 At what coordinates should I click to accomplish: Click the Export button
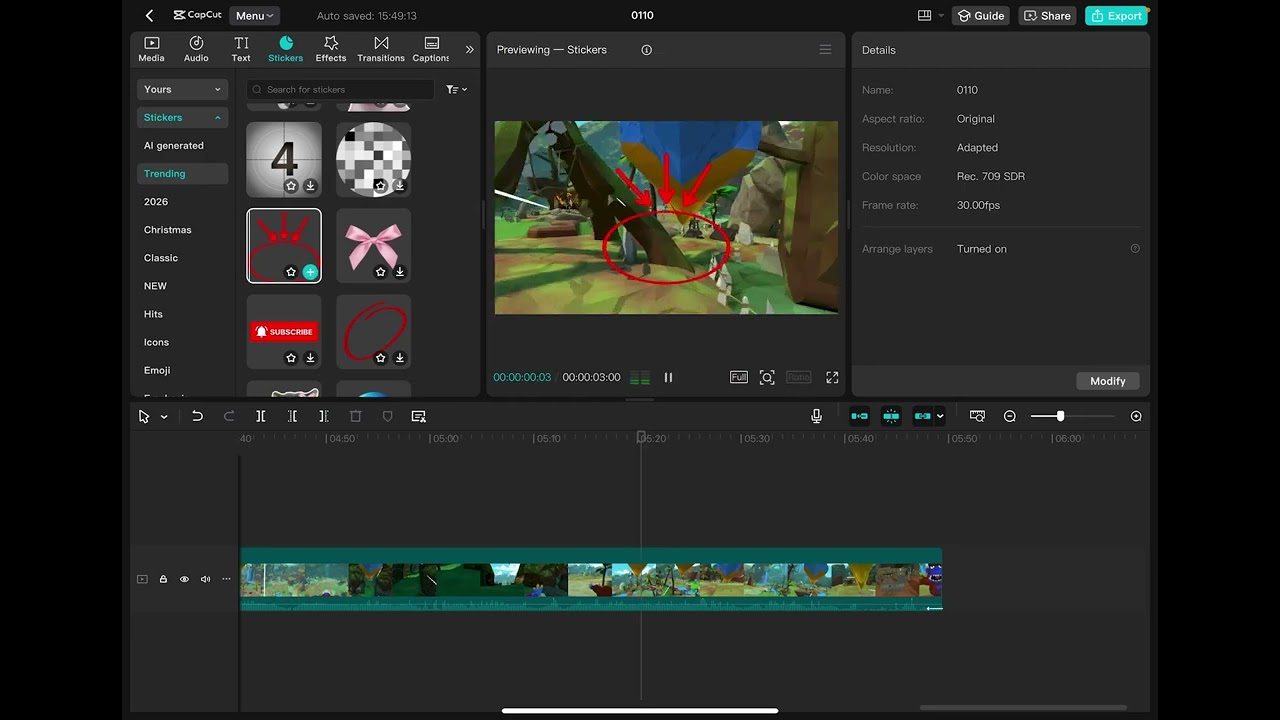pos(1116,16)
